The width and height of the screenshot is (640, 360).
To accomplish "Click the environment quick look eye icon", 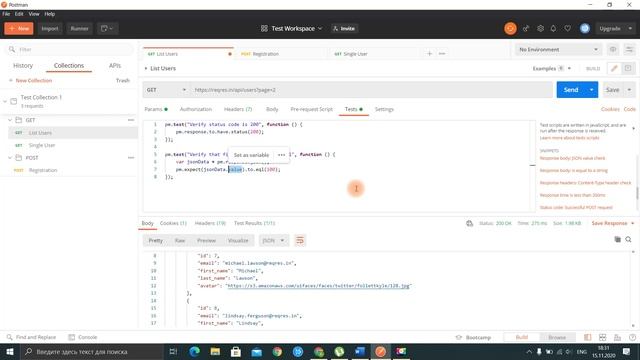I will click(613, 49).
